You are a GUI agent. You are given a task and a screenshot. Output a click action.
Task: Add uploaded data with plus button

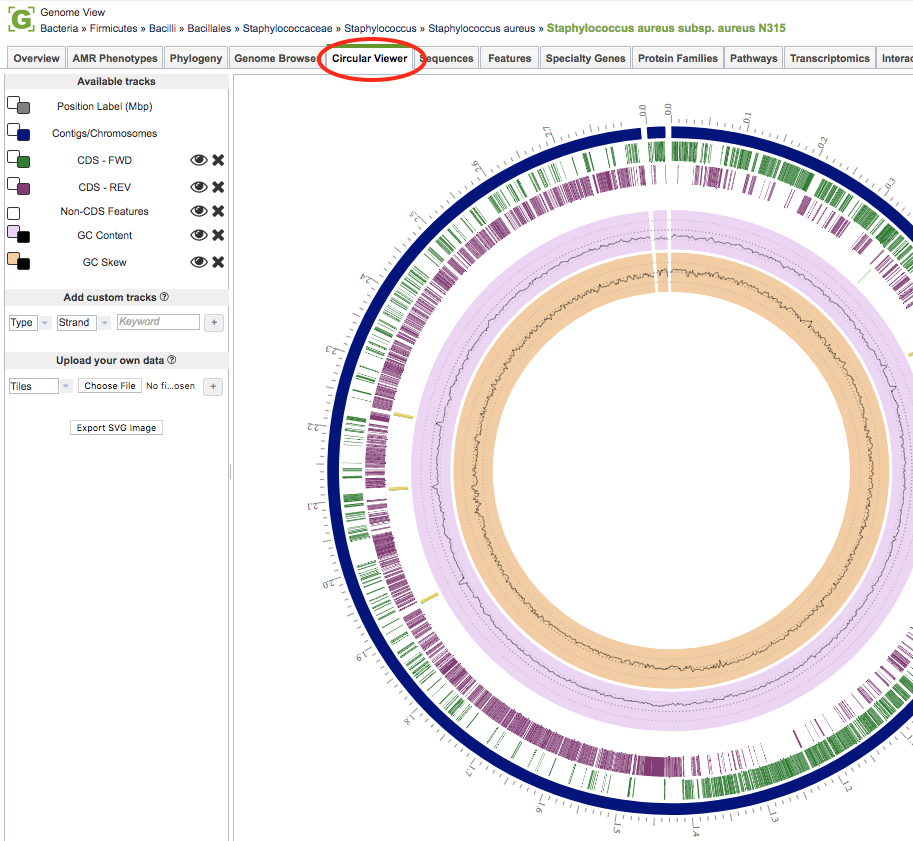213,386
